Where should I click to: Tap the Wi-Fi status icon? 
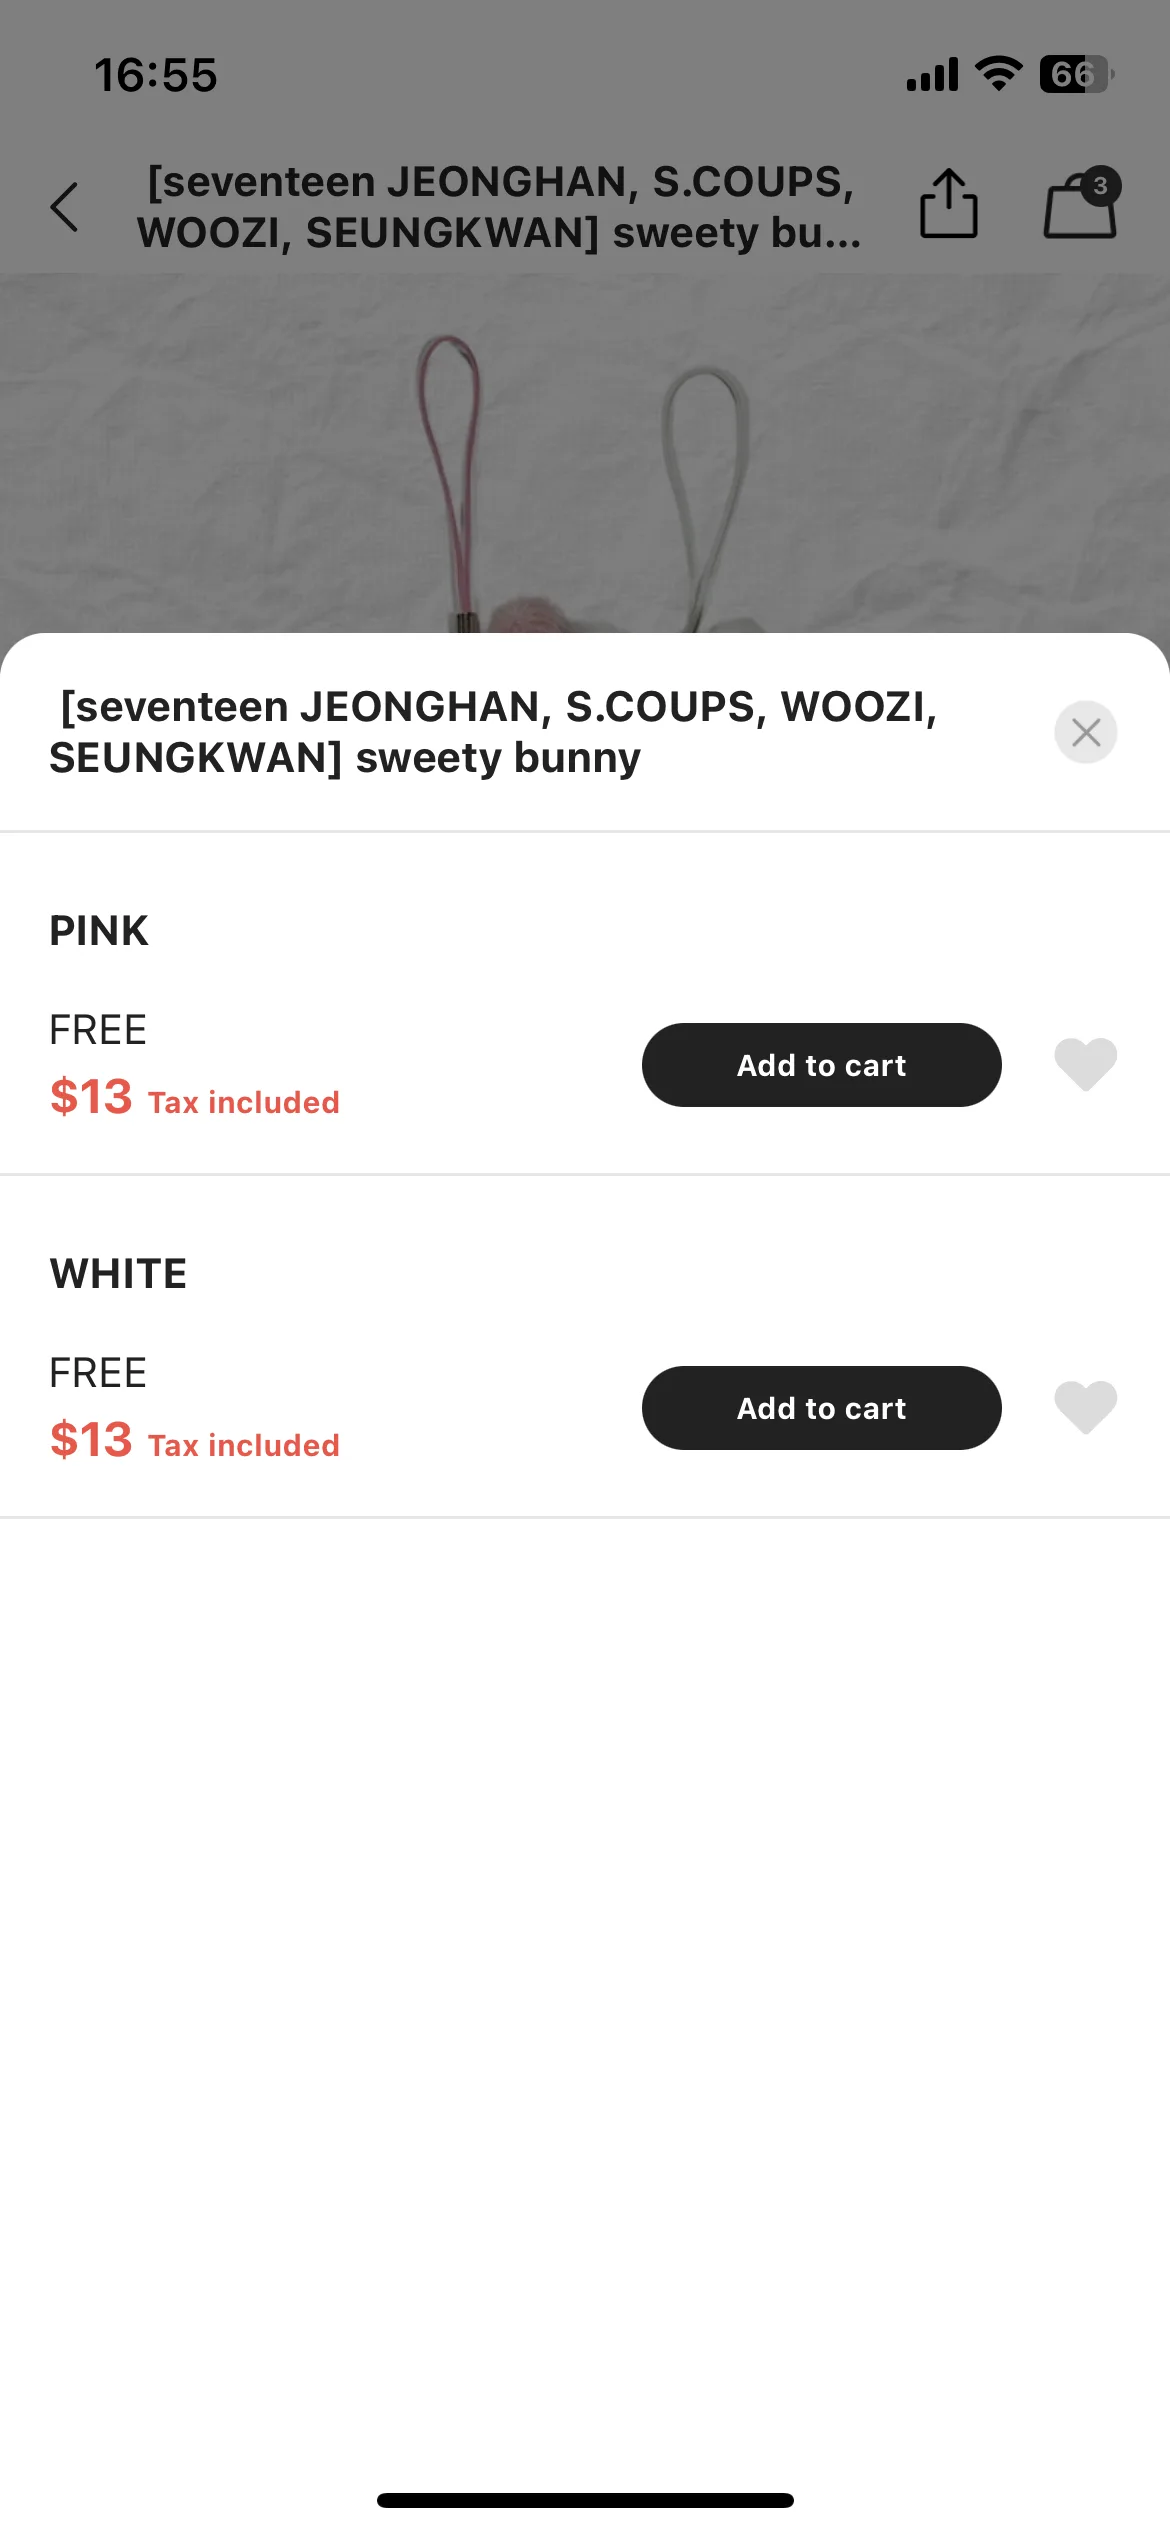click(x=998, y=74)
